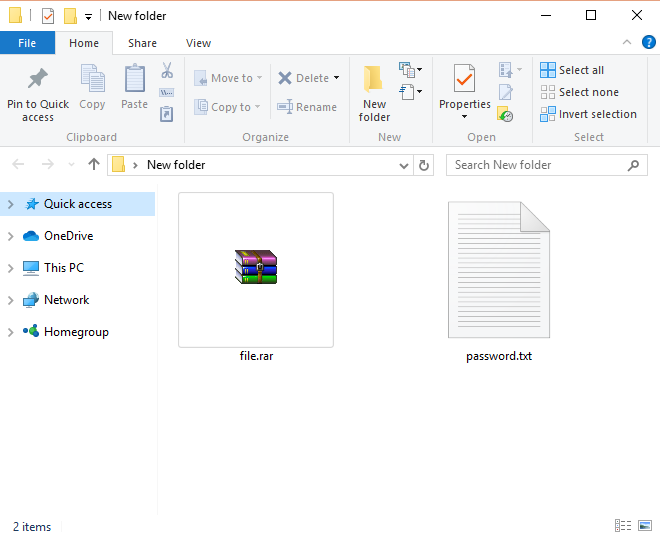
Task: Click the Copy icon in Clipboard group
Action: [x=92, y=78]
